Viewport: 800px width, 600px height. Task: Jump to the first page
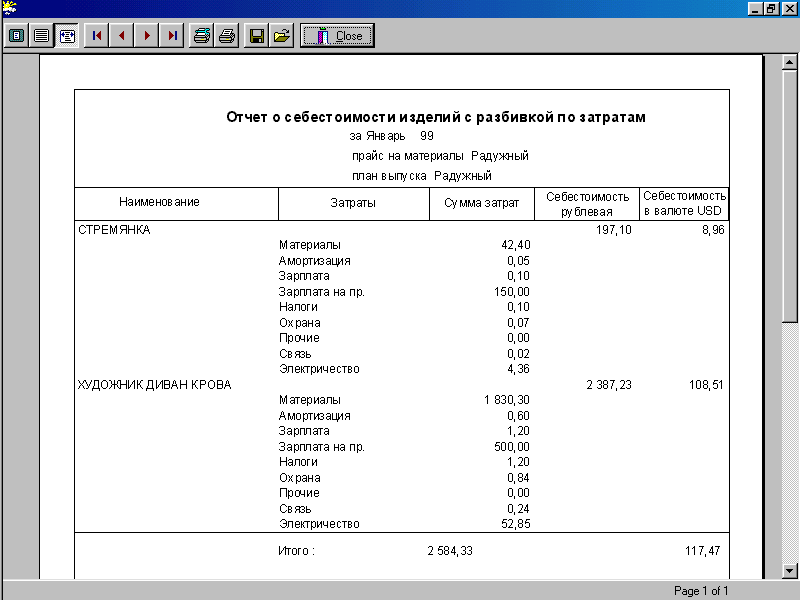(97, 36)
